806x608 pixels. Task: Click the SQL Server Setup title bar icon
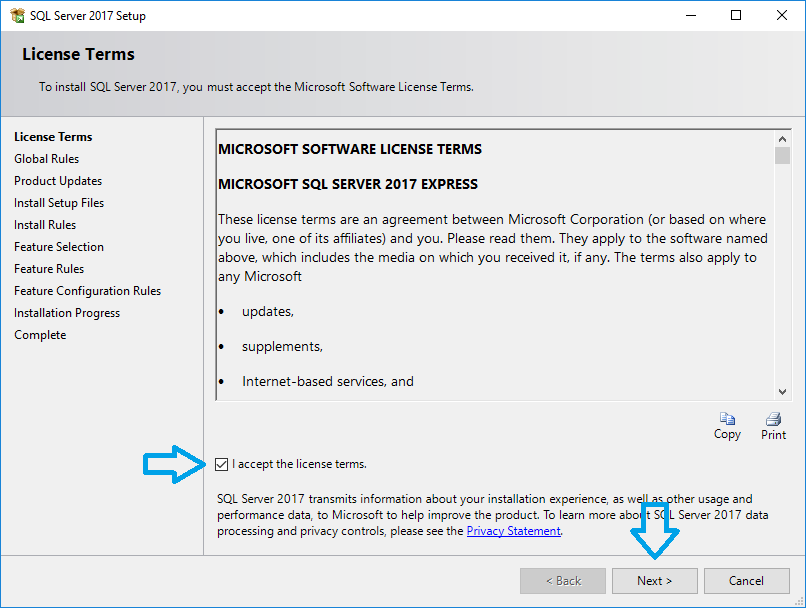[17, 16]
